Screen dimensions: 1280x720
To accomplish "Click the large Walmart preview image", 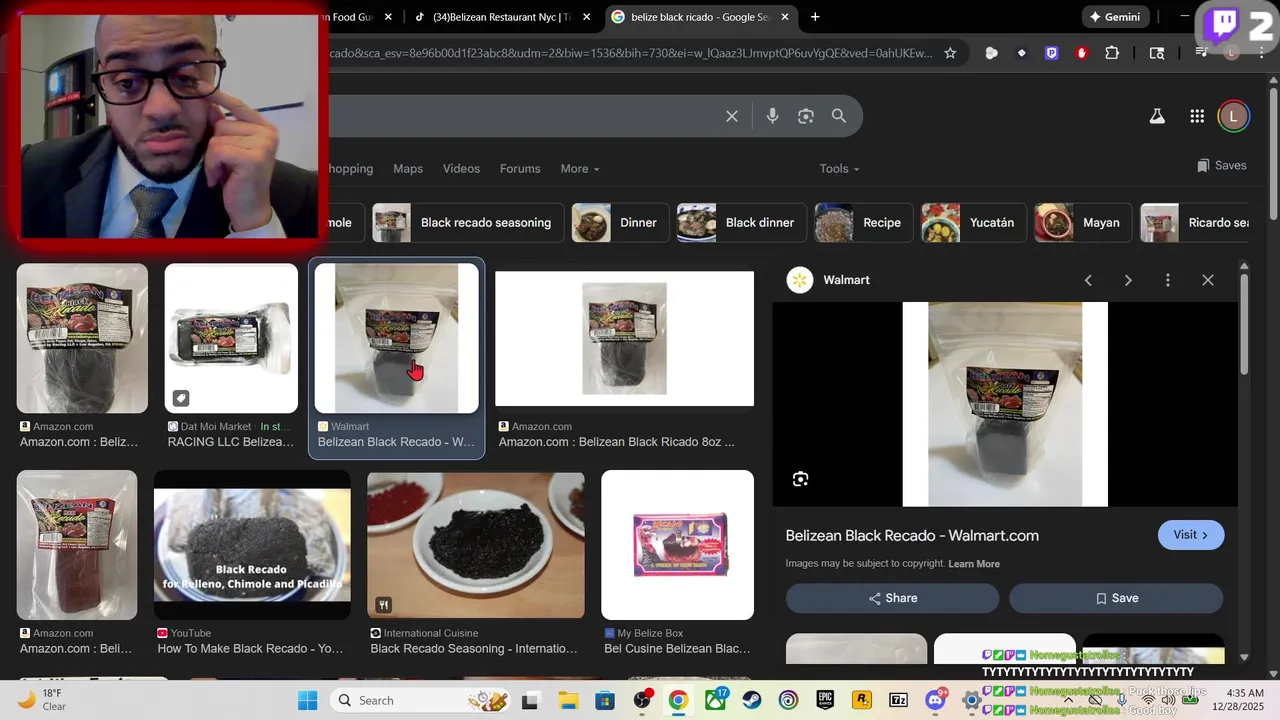I will 1005,404.
